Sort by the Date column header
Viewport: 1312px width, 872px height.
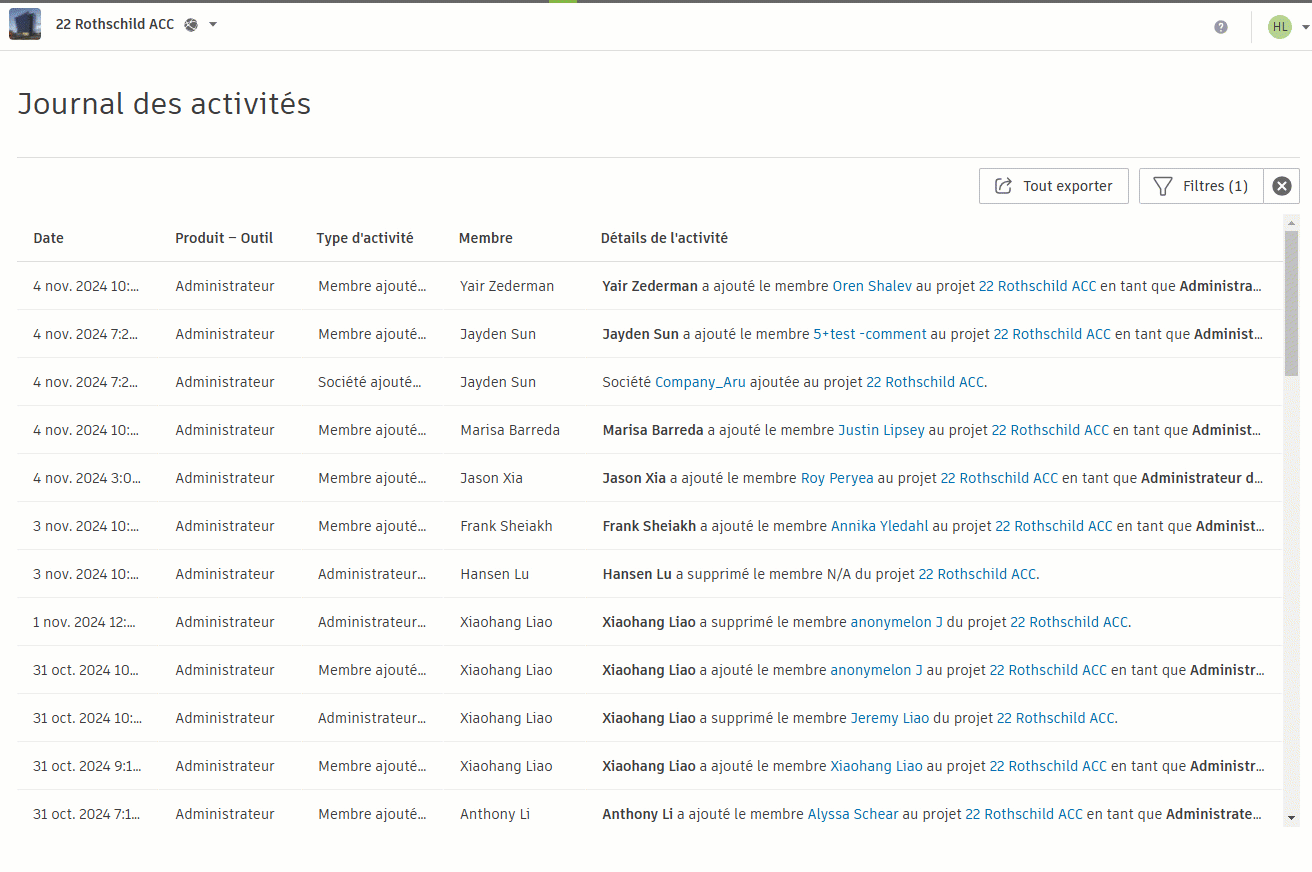(x=48, y=238)
